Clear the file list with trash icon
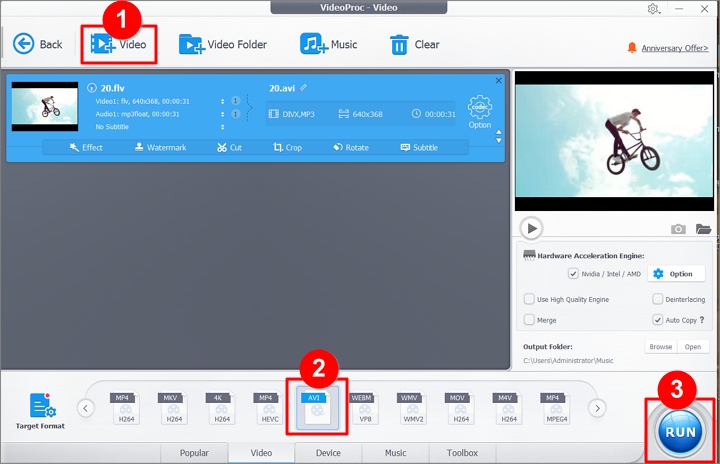 414,45
